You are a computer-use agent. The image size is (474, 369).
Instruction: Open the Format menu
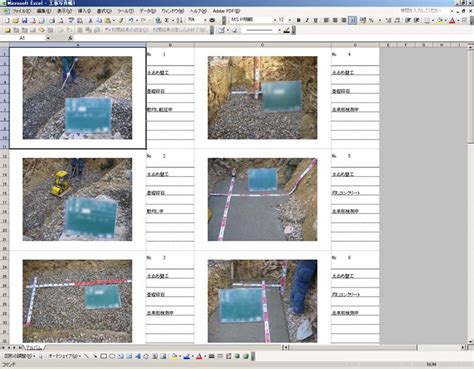104,11
